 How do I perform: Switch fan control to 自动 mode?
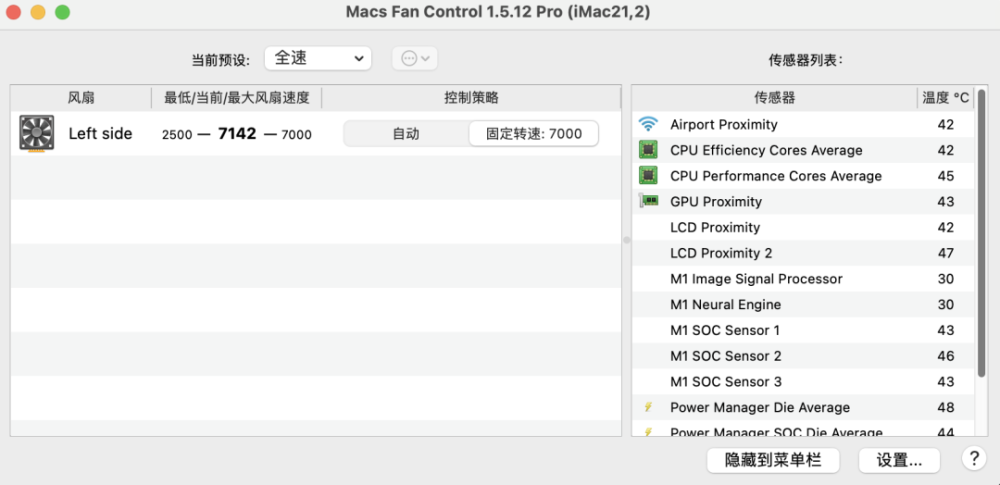click(x=406, y=134)
